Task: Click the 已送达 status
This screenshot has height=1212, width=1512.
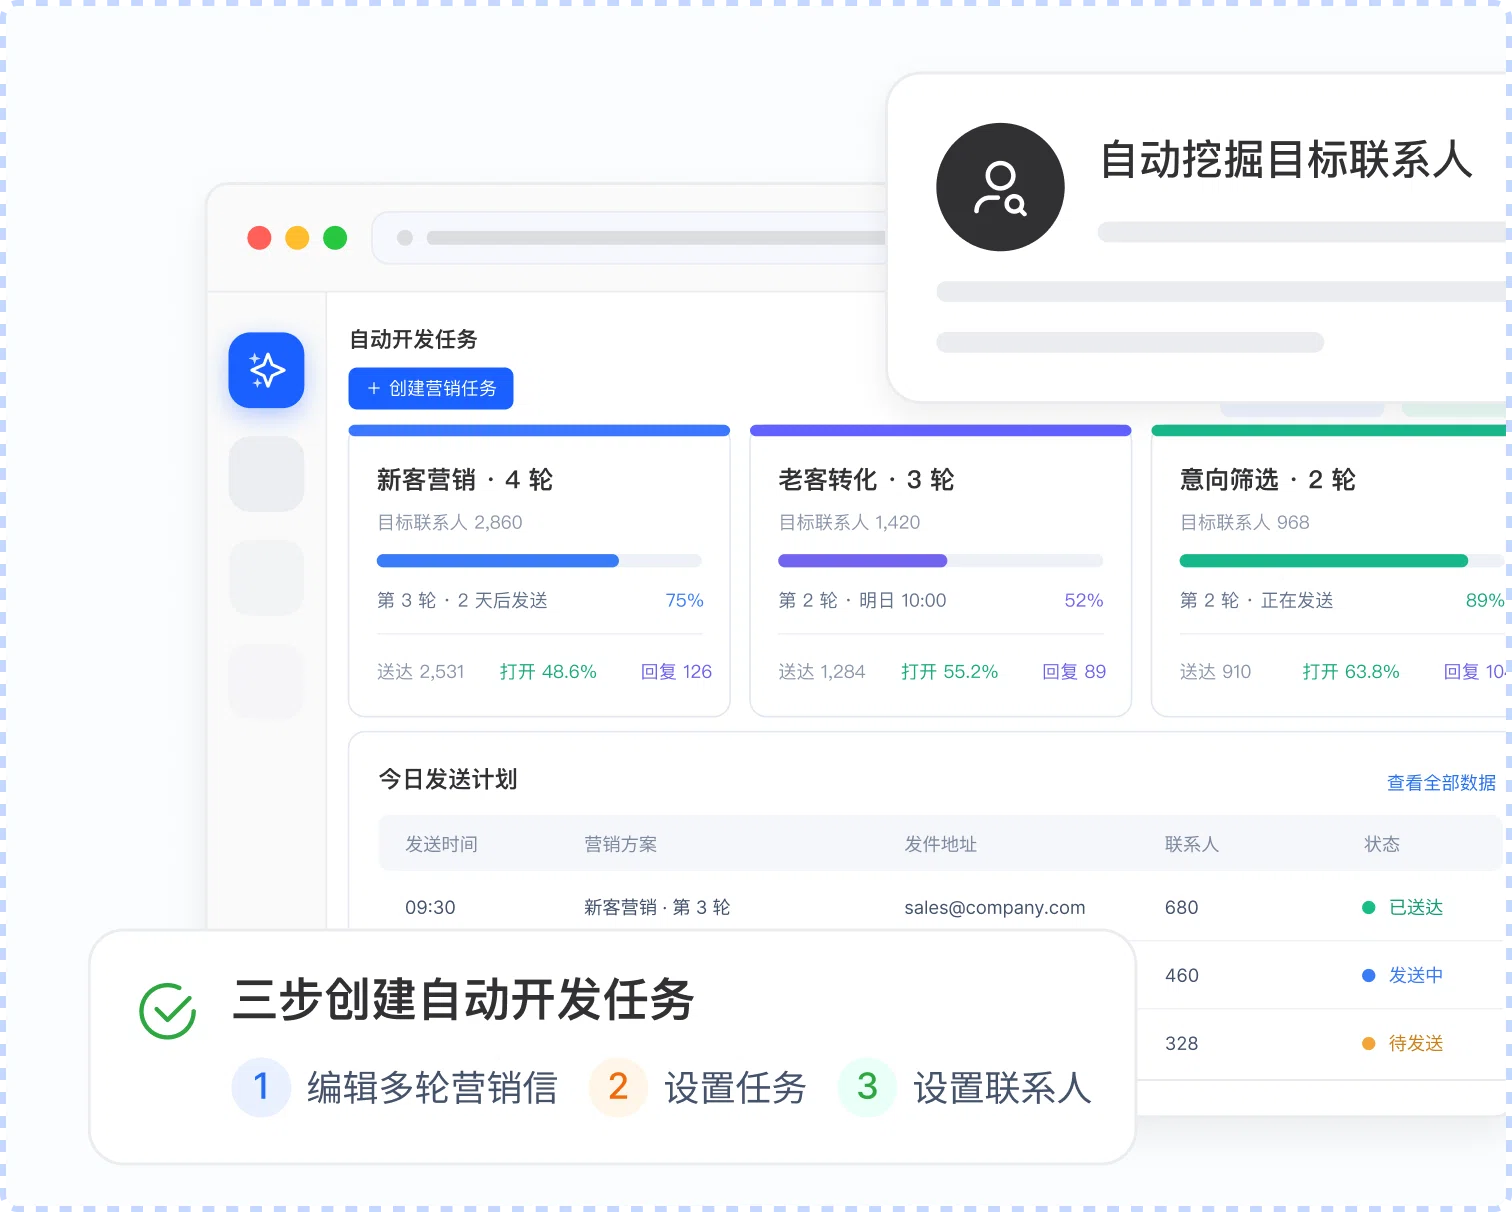Action: pyautogui.click(x=1403, y=908)
